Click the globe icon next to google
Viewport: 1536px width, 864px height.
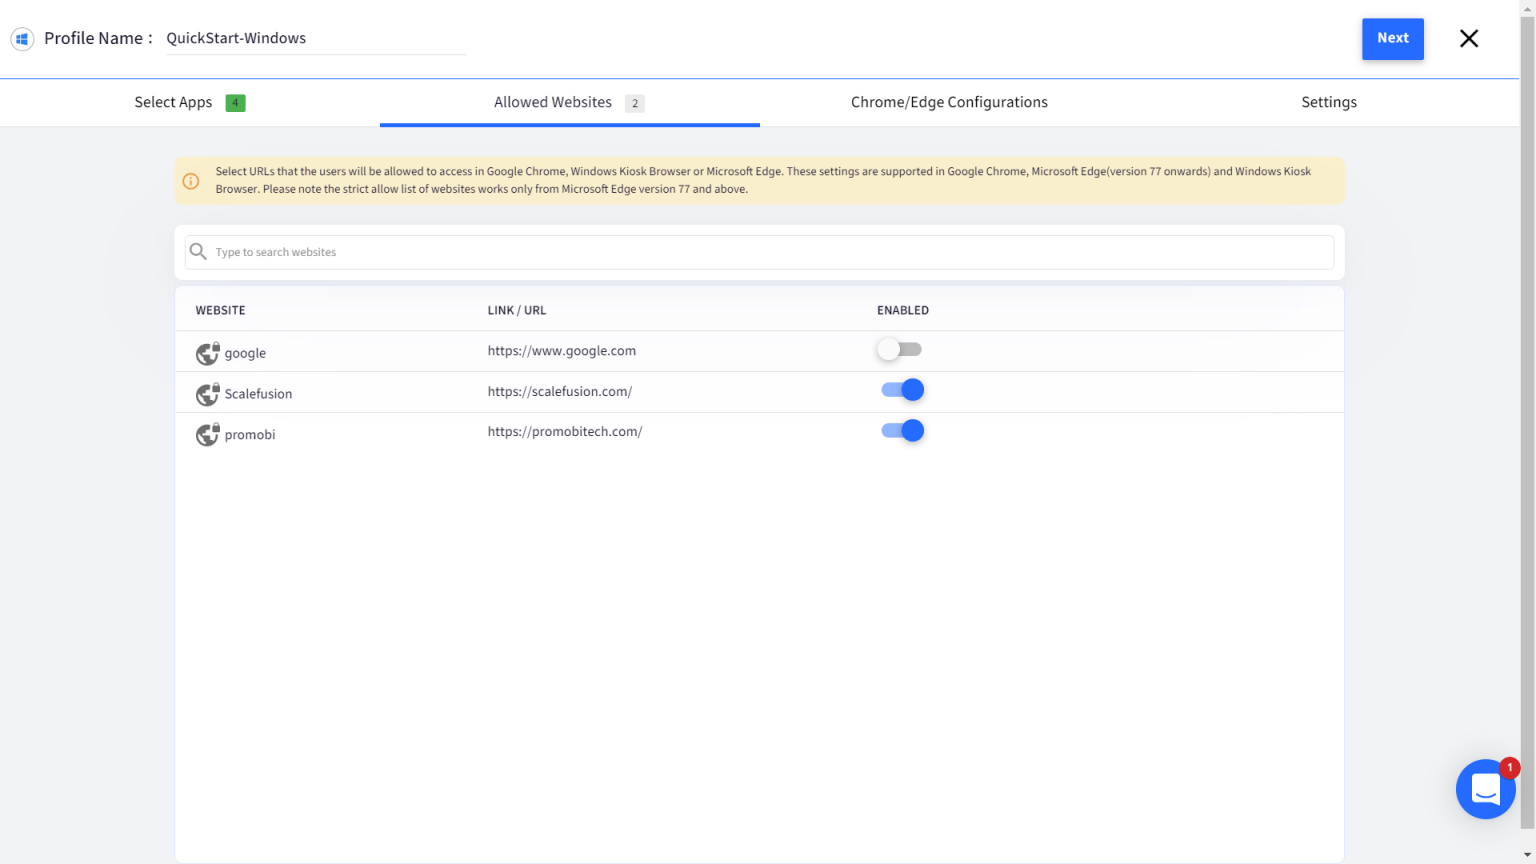[x=207, y=353]
